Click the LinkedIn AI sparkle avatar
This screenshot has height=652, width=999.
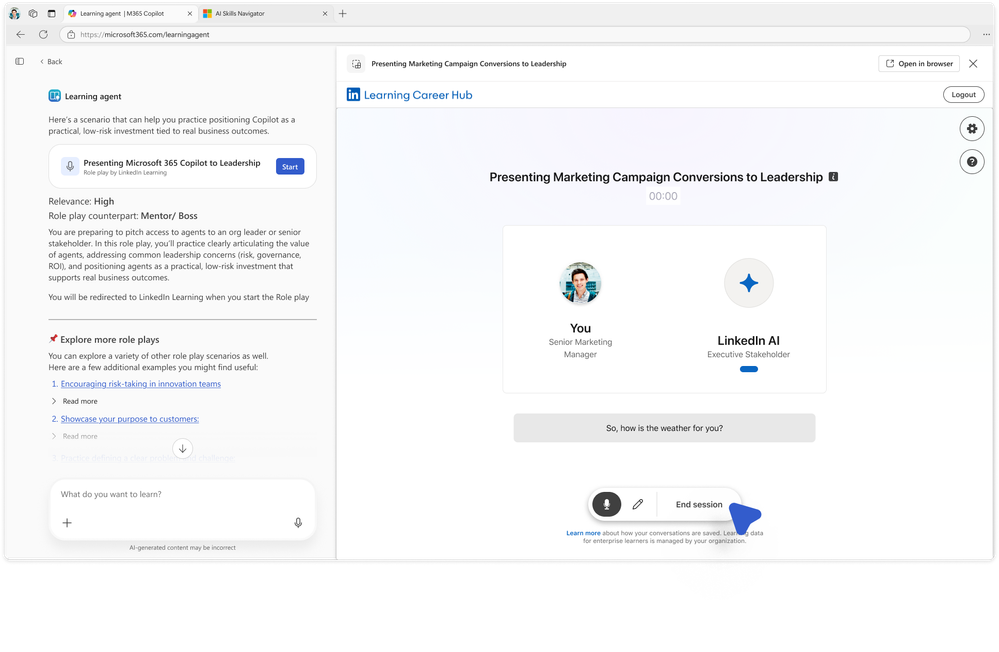coord(749,283)
